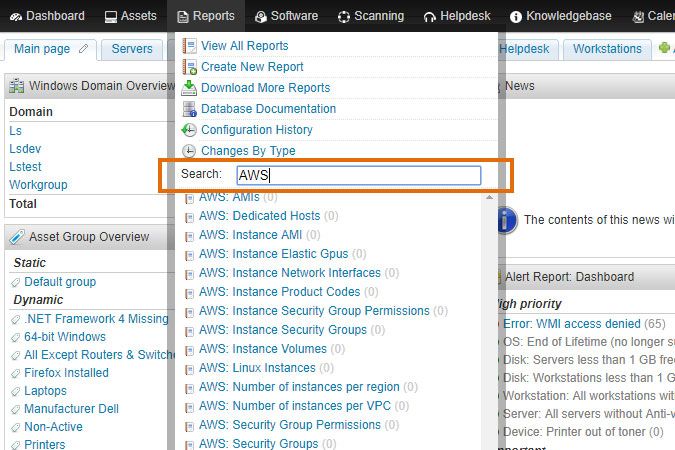Viewport: 675px width, 450px height.
Task: Open the AWS: Dedicated Hosts report
Action: coord(259,216)
